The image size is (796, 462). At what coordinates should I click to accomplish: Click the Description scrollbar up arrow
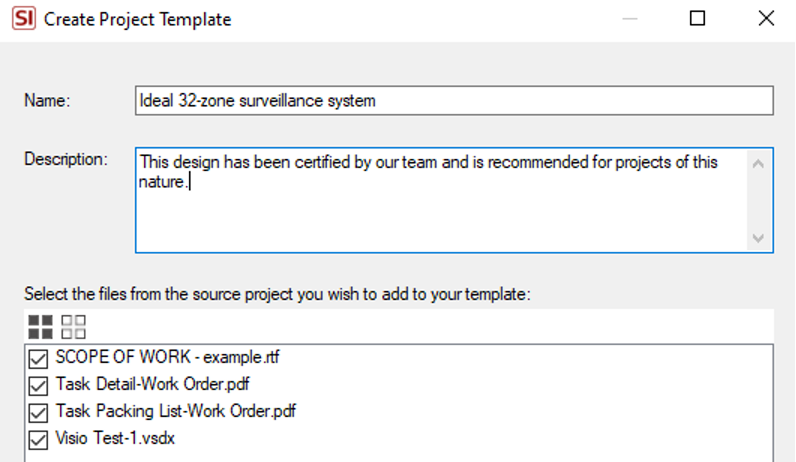758,163
